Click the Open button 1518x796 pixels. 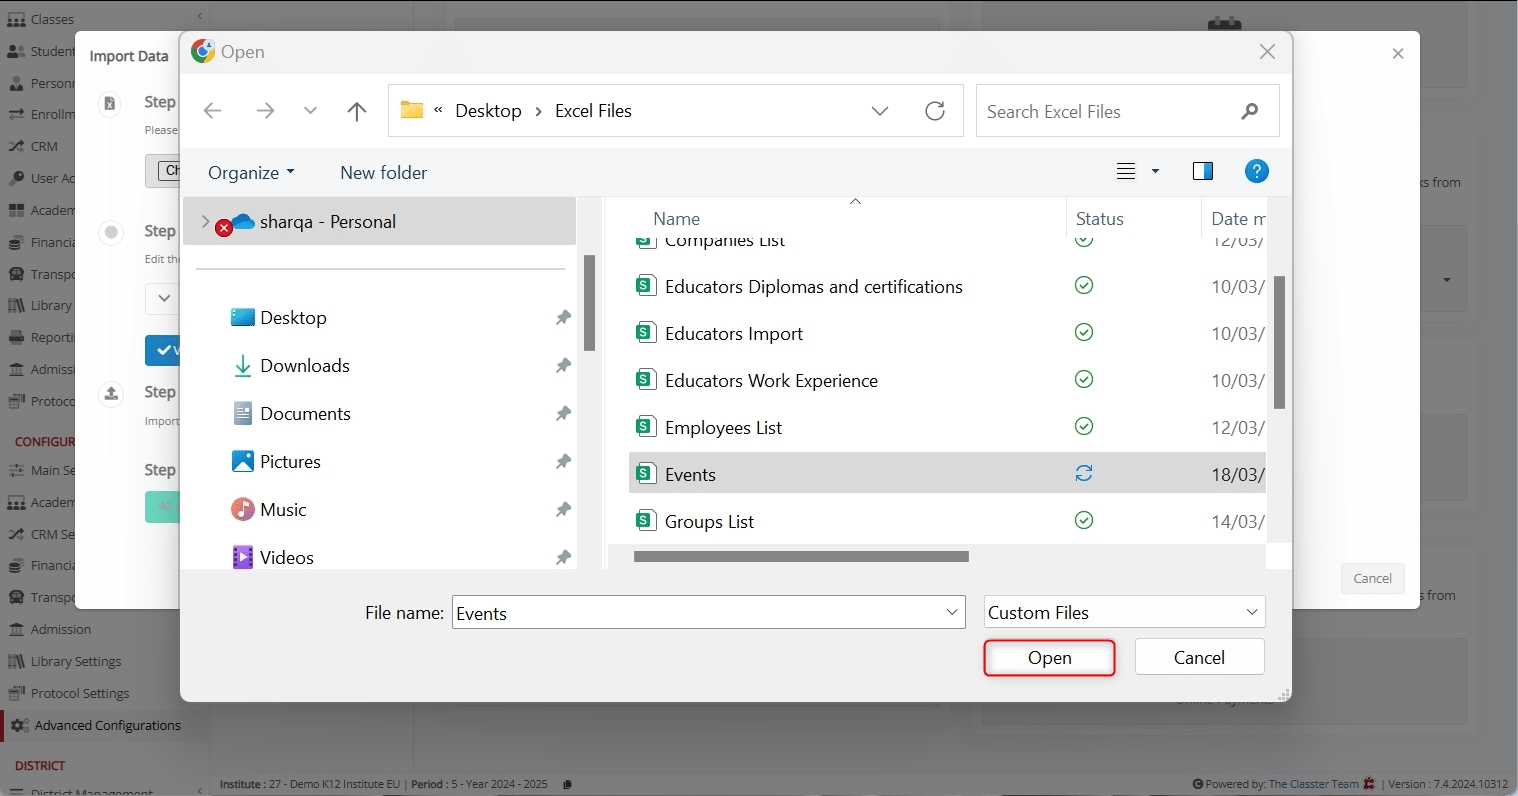[1049, 658]
